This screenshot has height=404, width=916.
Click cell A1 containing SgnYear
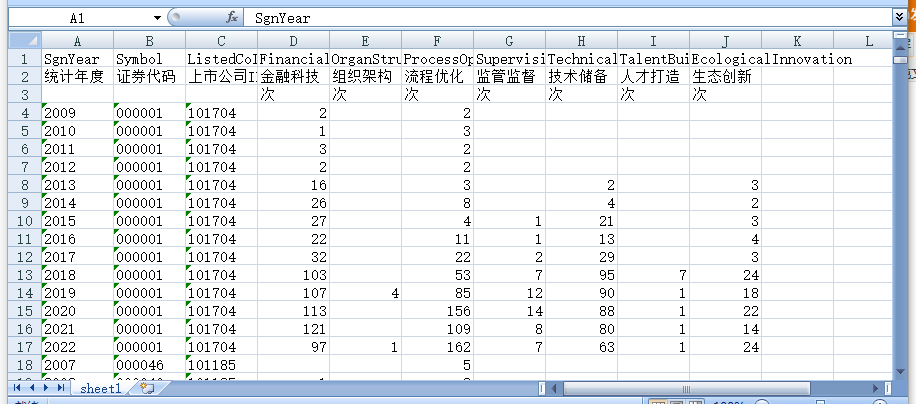pyautogui.click(x=77, y=59)
